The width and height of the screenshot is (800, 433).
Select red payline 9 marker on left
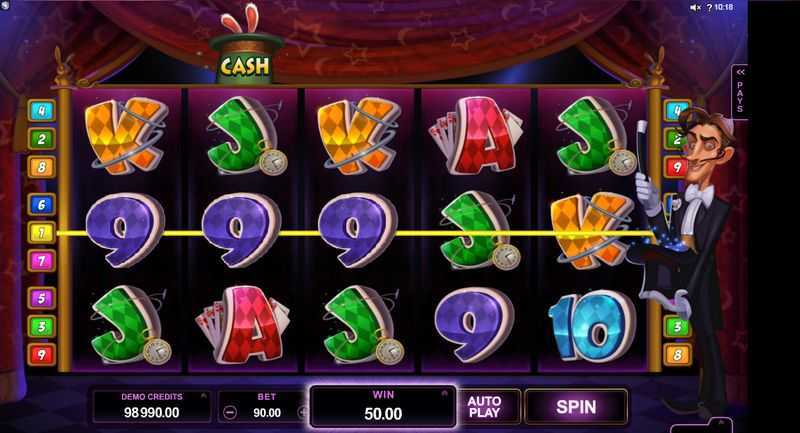pos(42,354)
